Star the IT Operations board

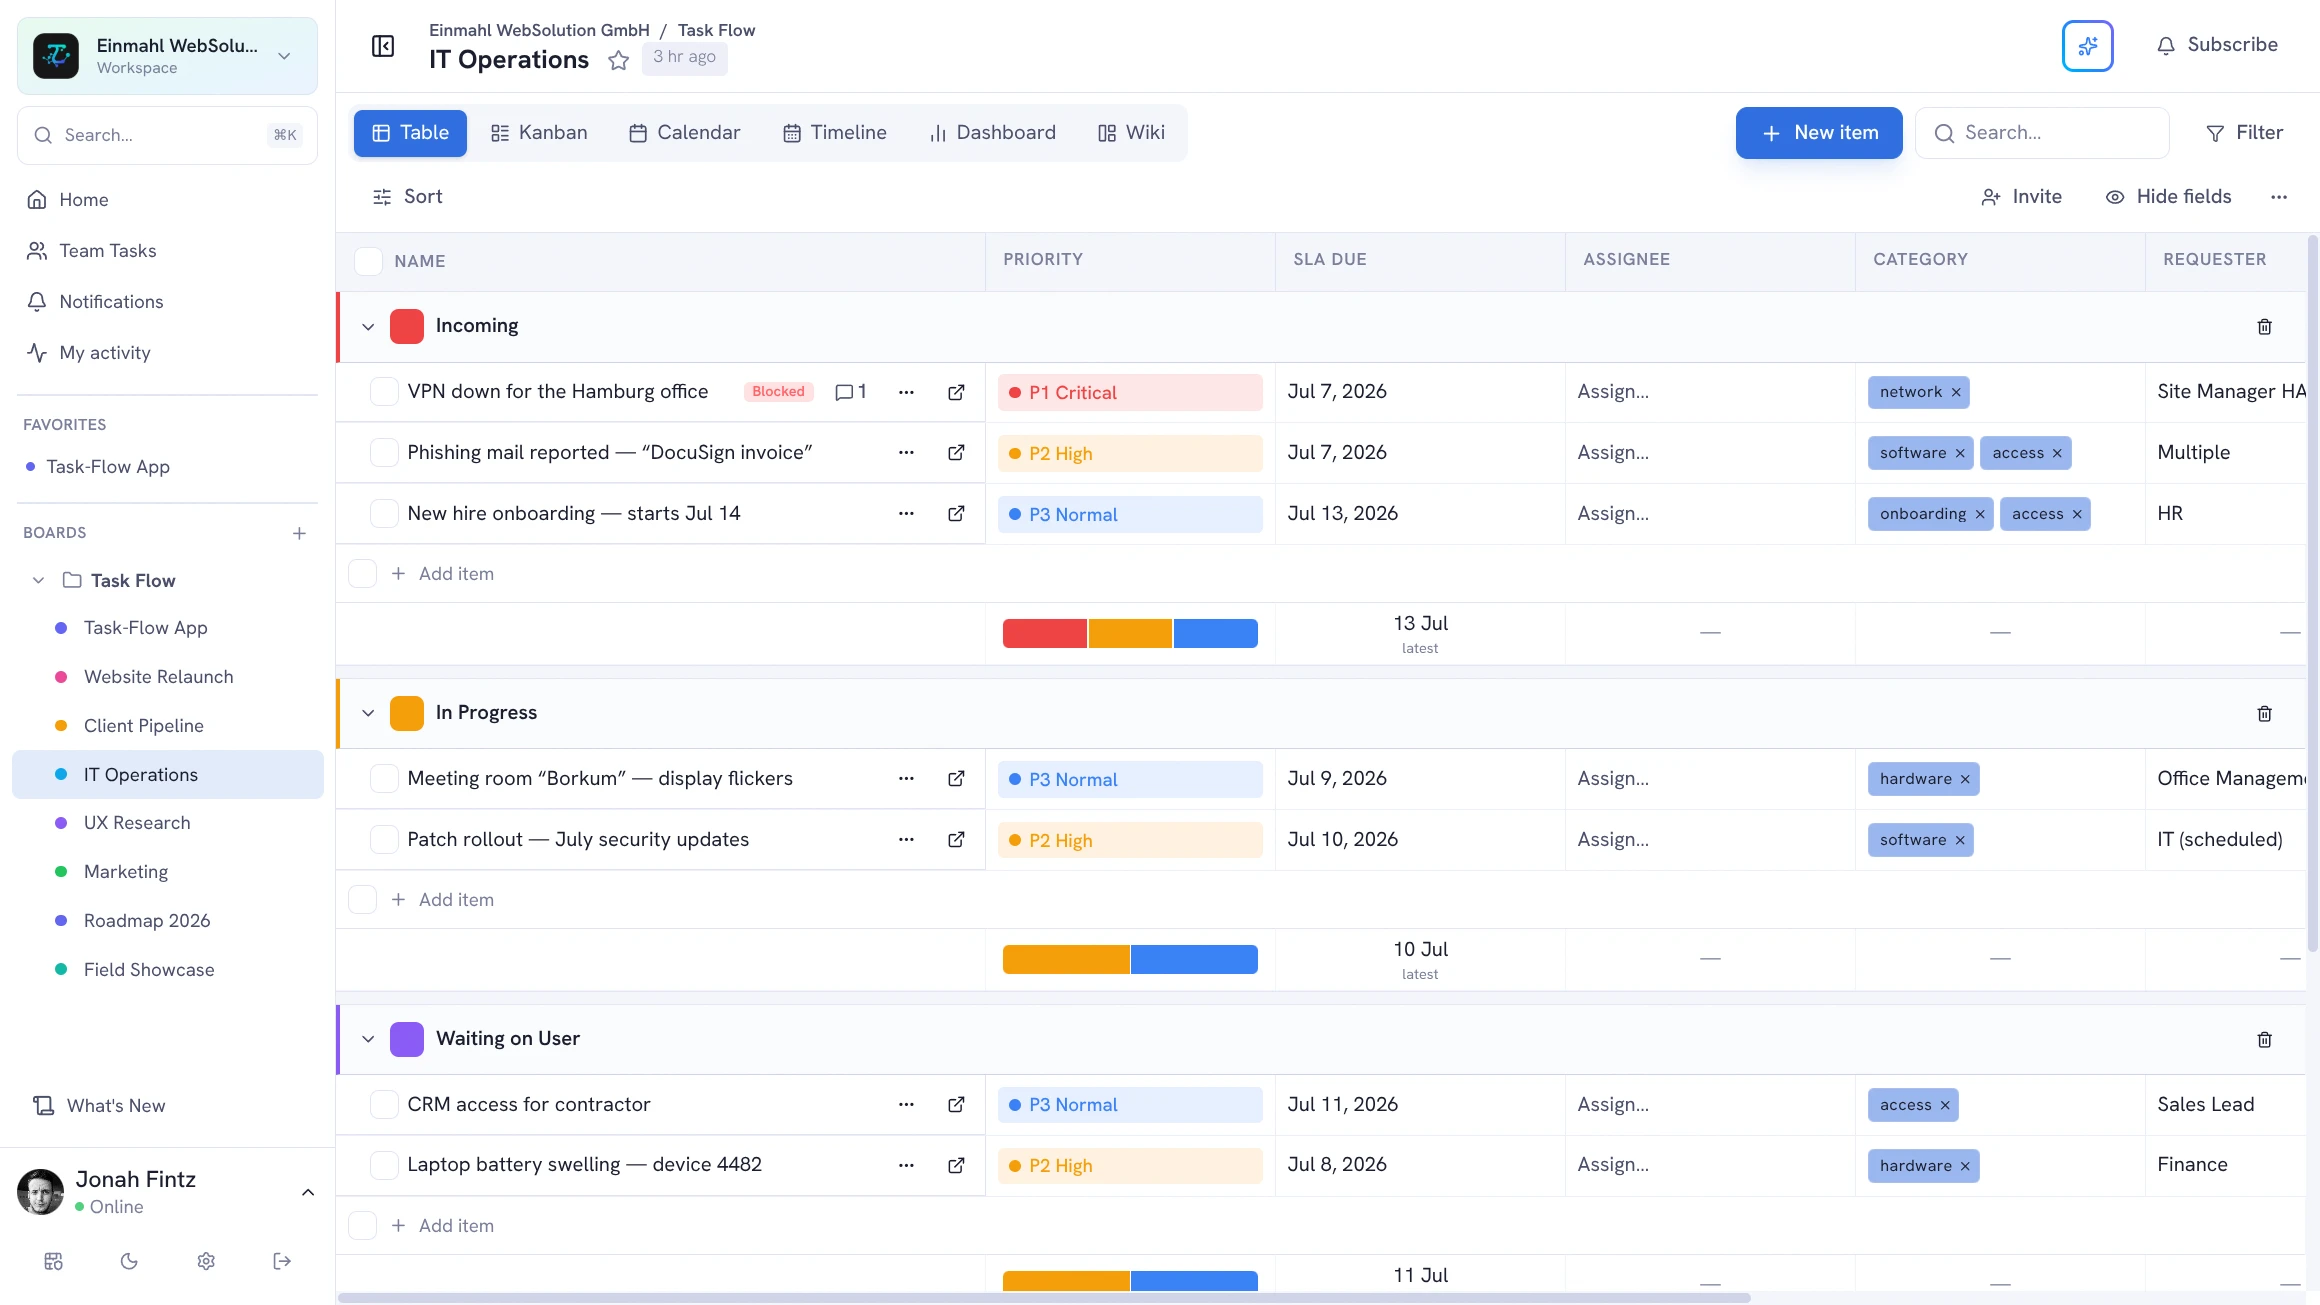point(619,60)
